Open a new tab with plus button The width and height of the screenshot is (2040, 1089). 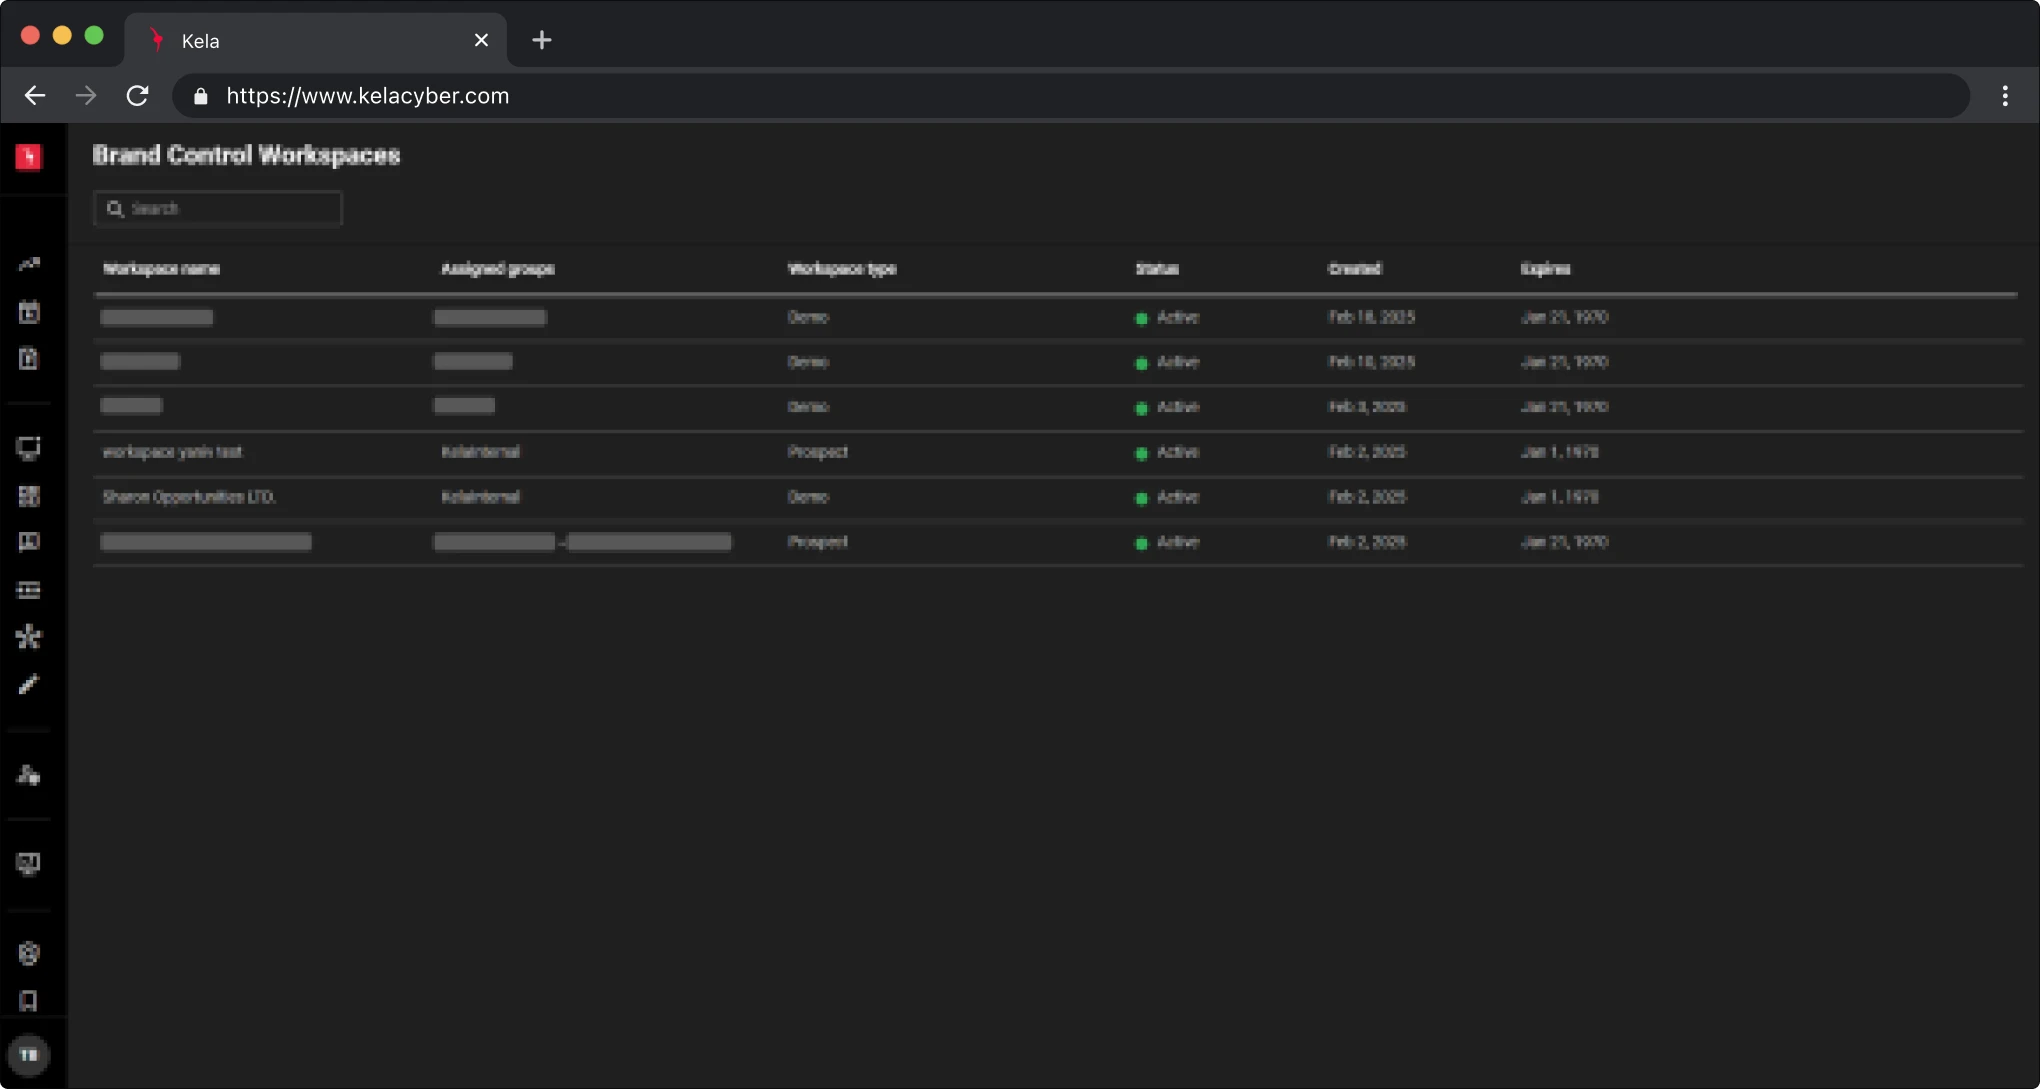pyautogui.click(x=542, y=40)
